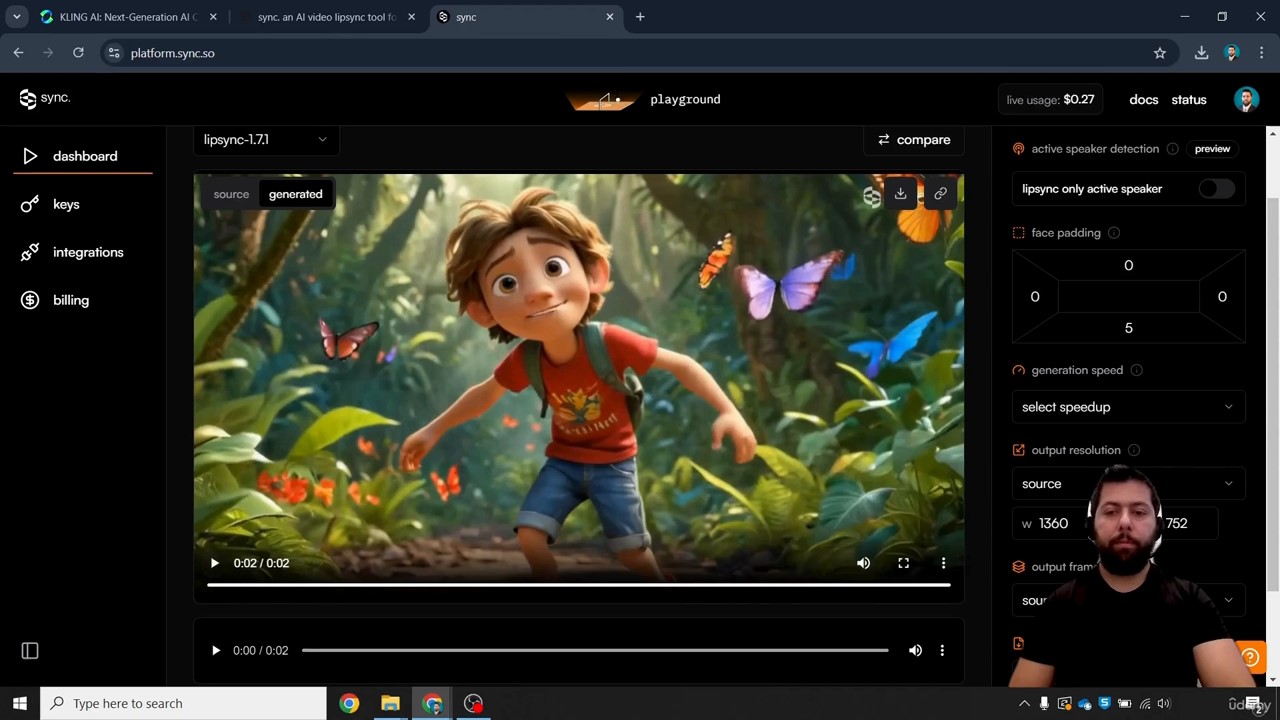Edit the right face padding value
The height and width of the screenshot is (720, 1280).
tap(1222, 297)
